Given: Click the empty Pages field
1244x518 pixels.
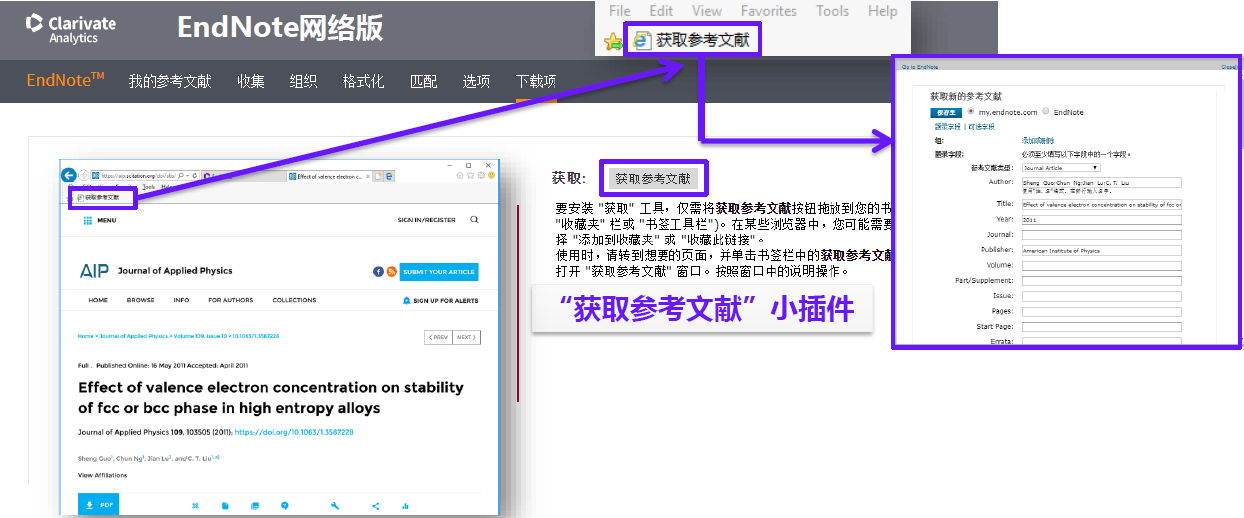Looking at the screenshot, I should 1102,312.
